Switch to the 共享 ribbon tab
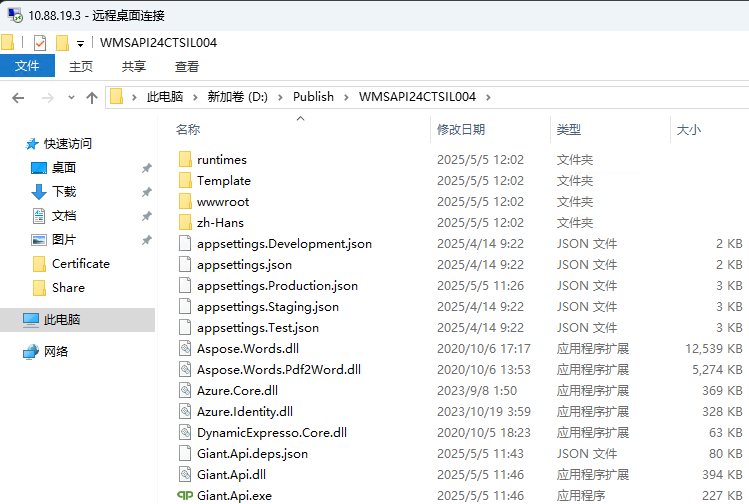This screenshot has height=504, width=749. coord(134,66)
